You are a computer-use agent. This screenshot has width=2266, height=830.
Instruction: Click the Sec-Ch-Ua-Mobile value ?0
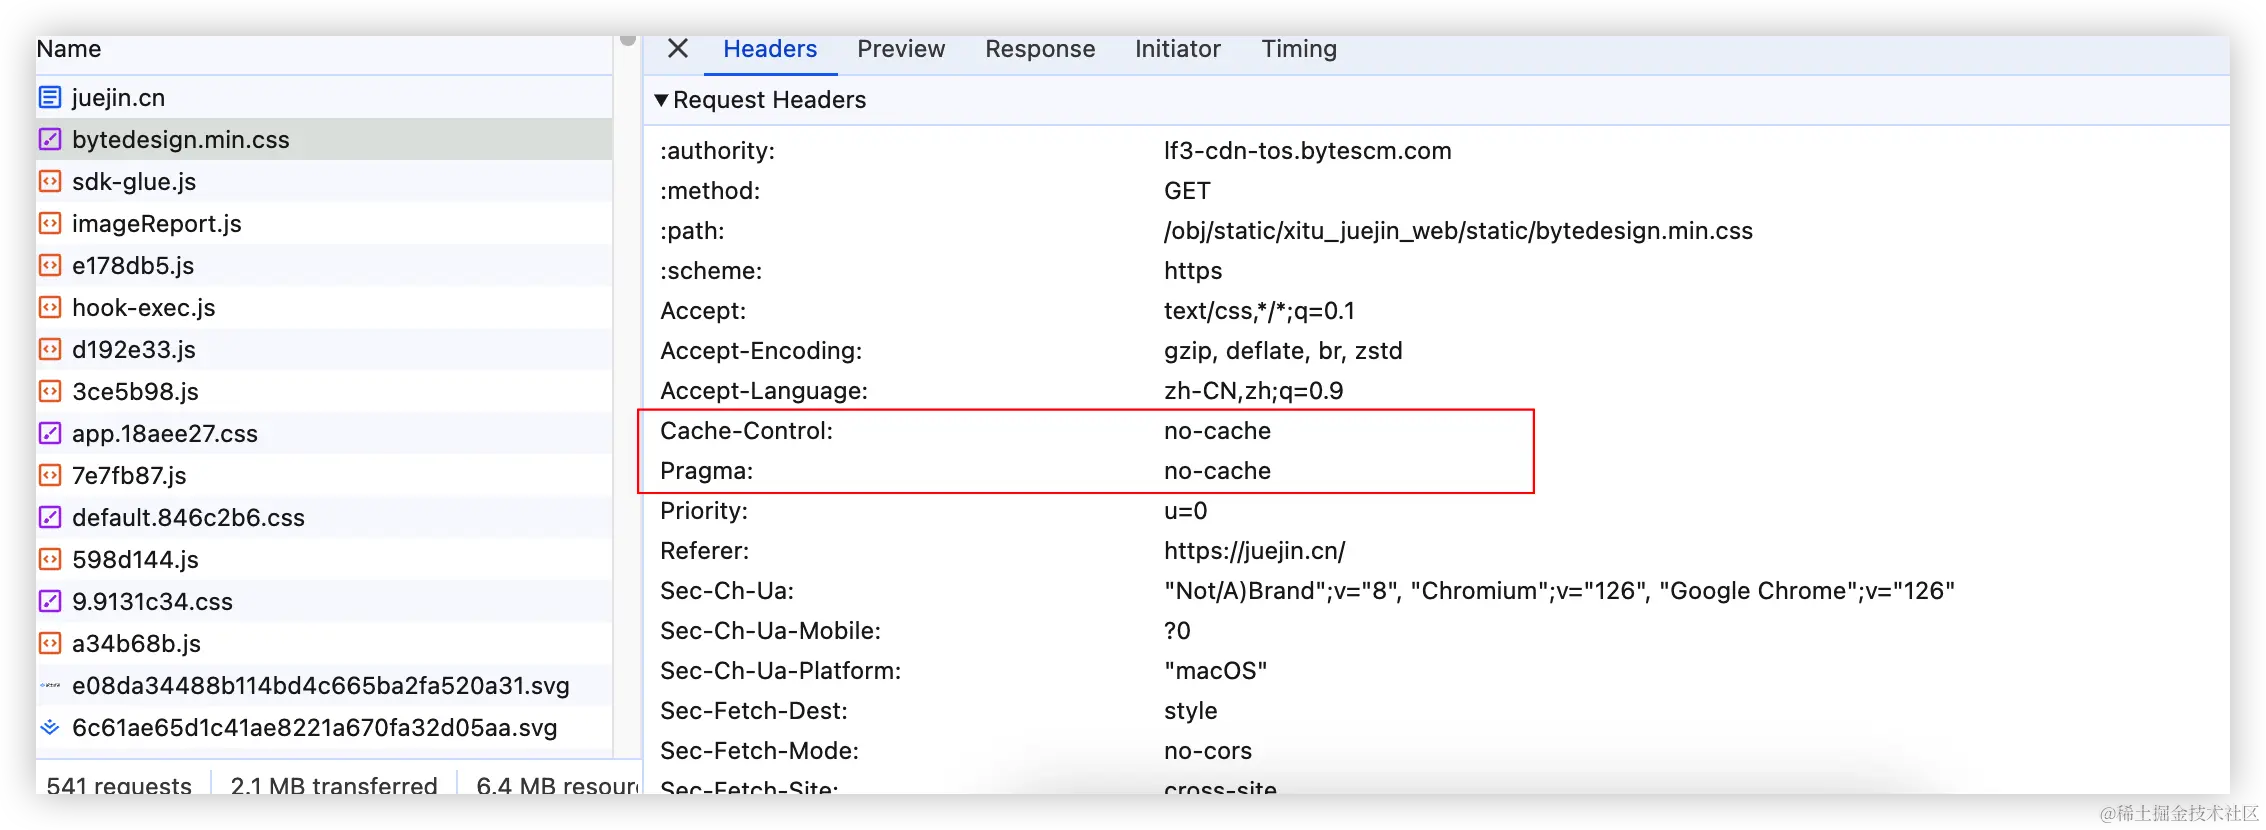coord(1177,631)
